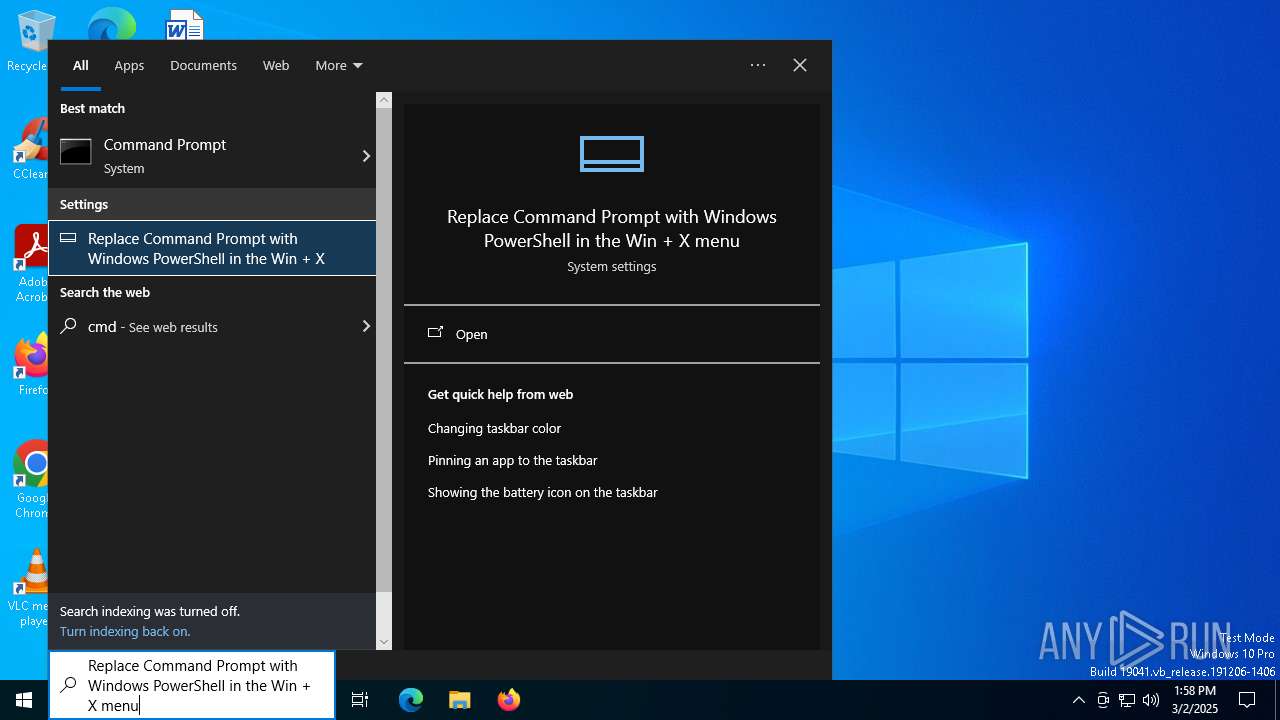
Task: Click inside the taskbar search box
Action: [192, 685]
